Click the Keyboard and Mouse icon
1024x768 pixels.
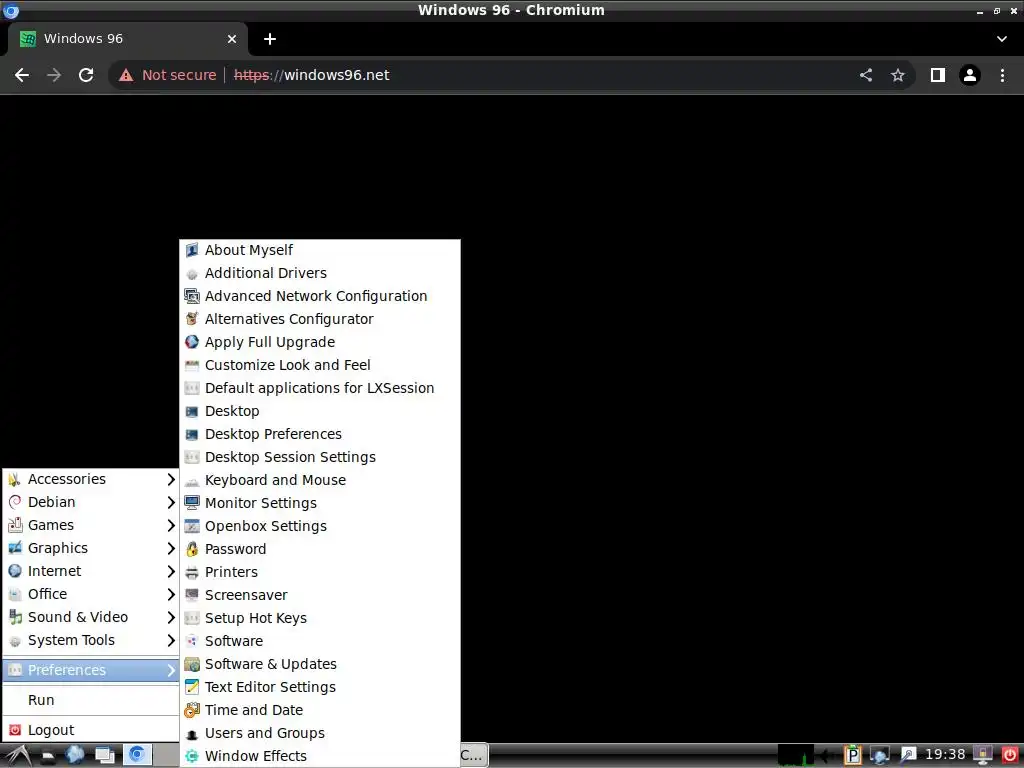click(x=191, y=481)
